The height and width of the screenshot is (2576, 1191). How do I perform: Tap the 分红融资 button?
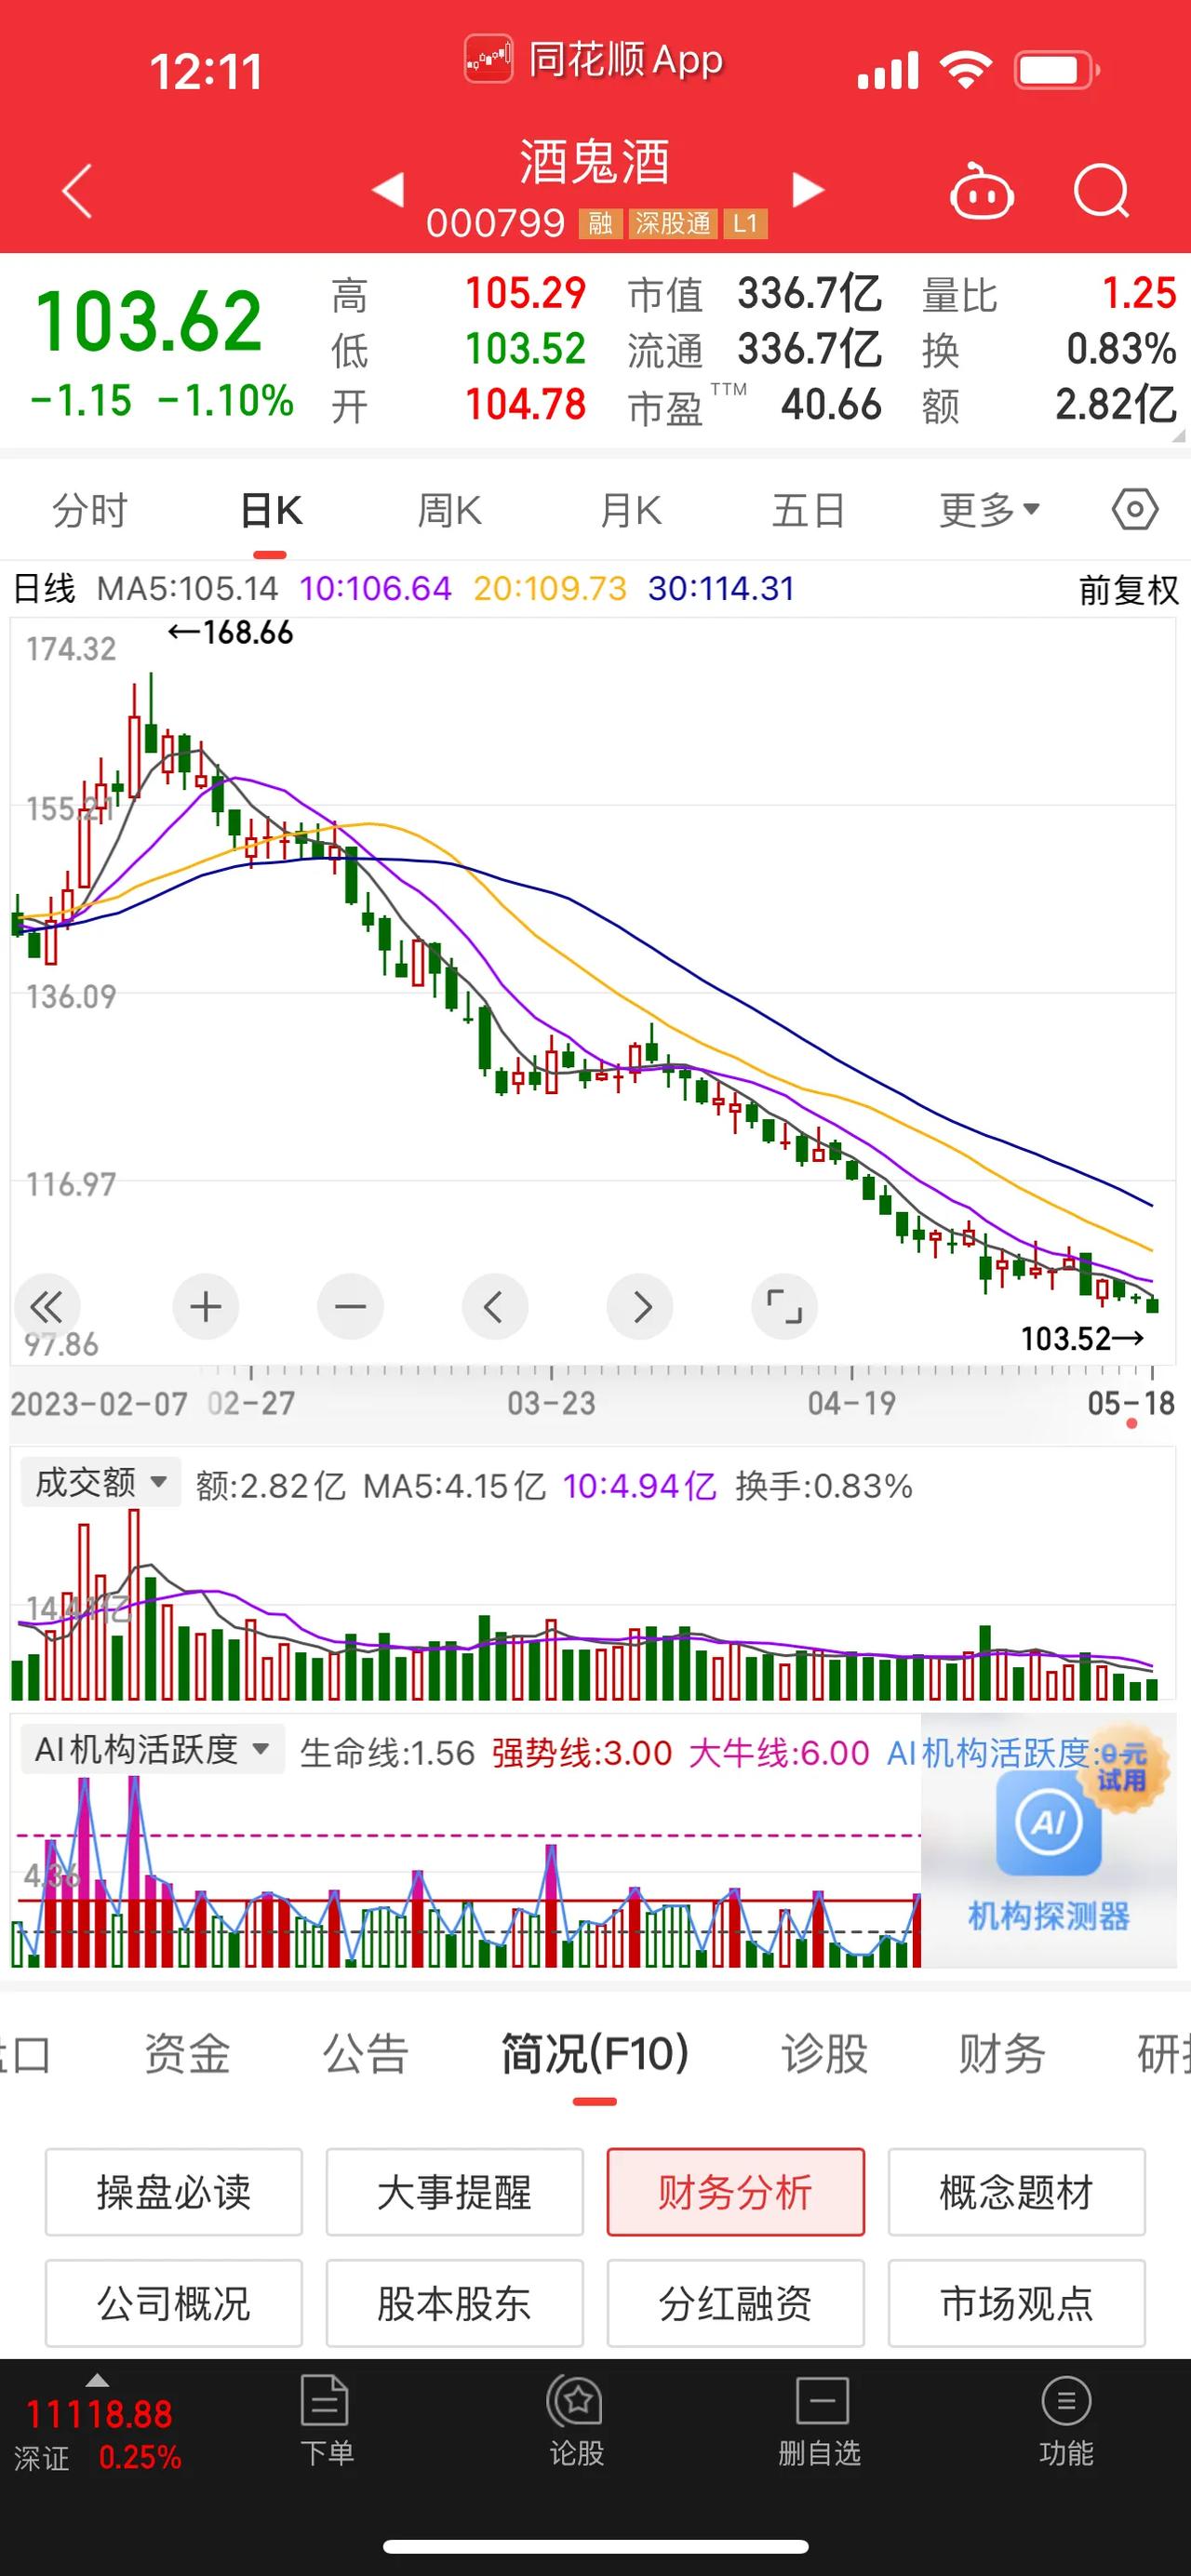coord(735,2303)
